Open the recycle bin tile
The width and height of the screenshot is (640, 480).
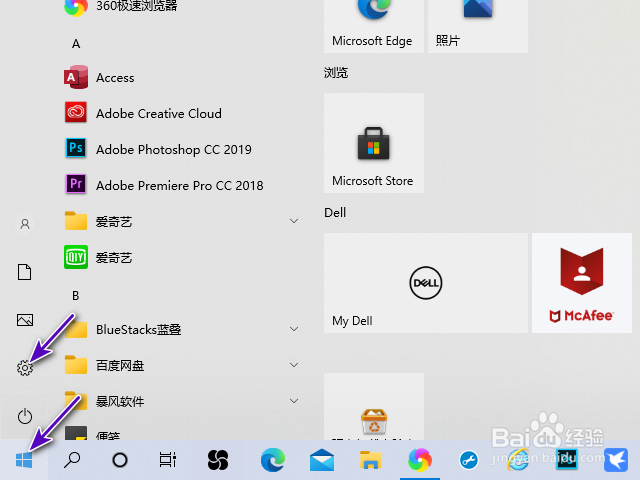tap(373, 407)
